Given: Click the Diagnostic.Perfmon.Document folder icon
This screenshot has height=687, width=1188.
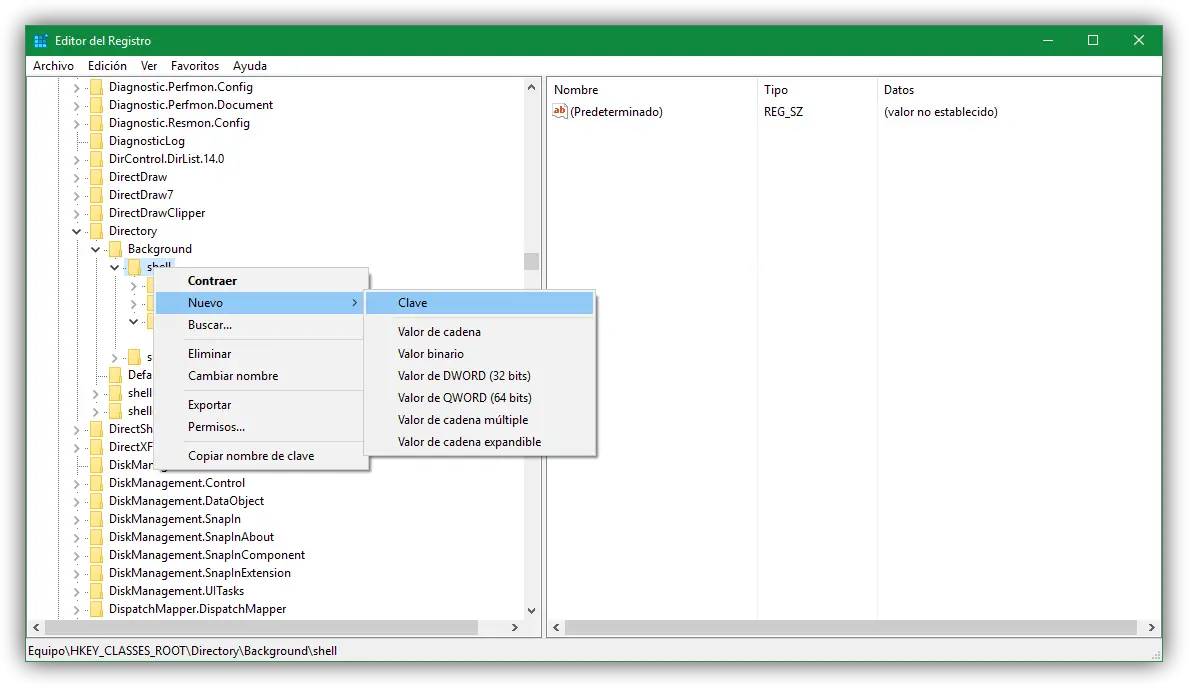Looking at the screenshot, I should [x=96, y=105].
